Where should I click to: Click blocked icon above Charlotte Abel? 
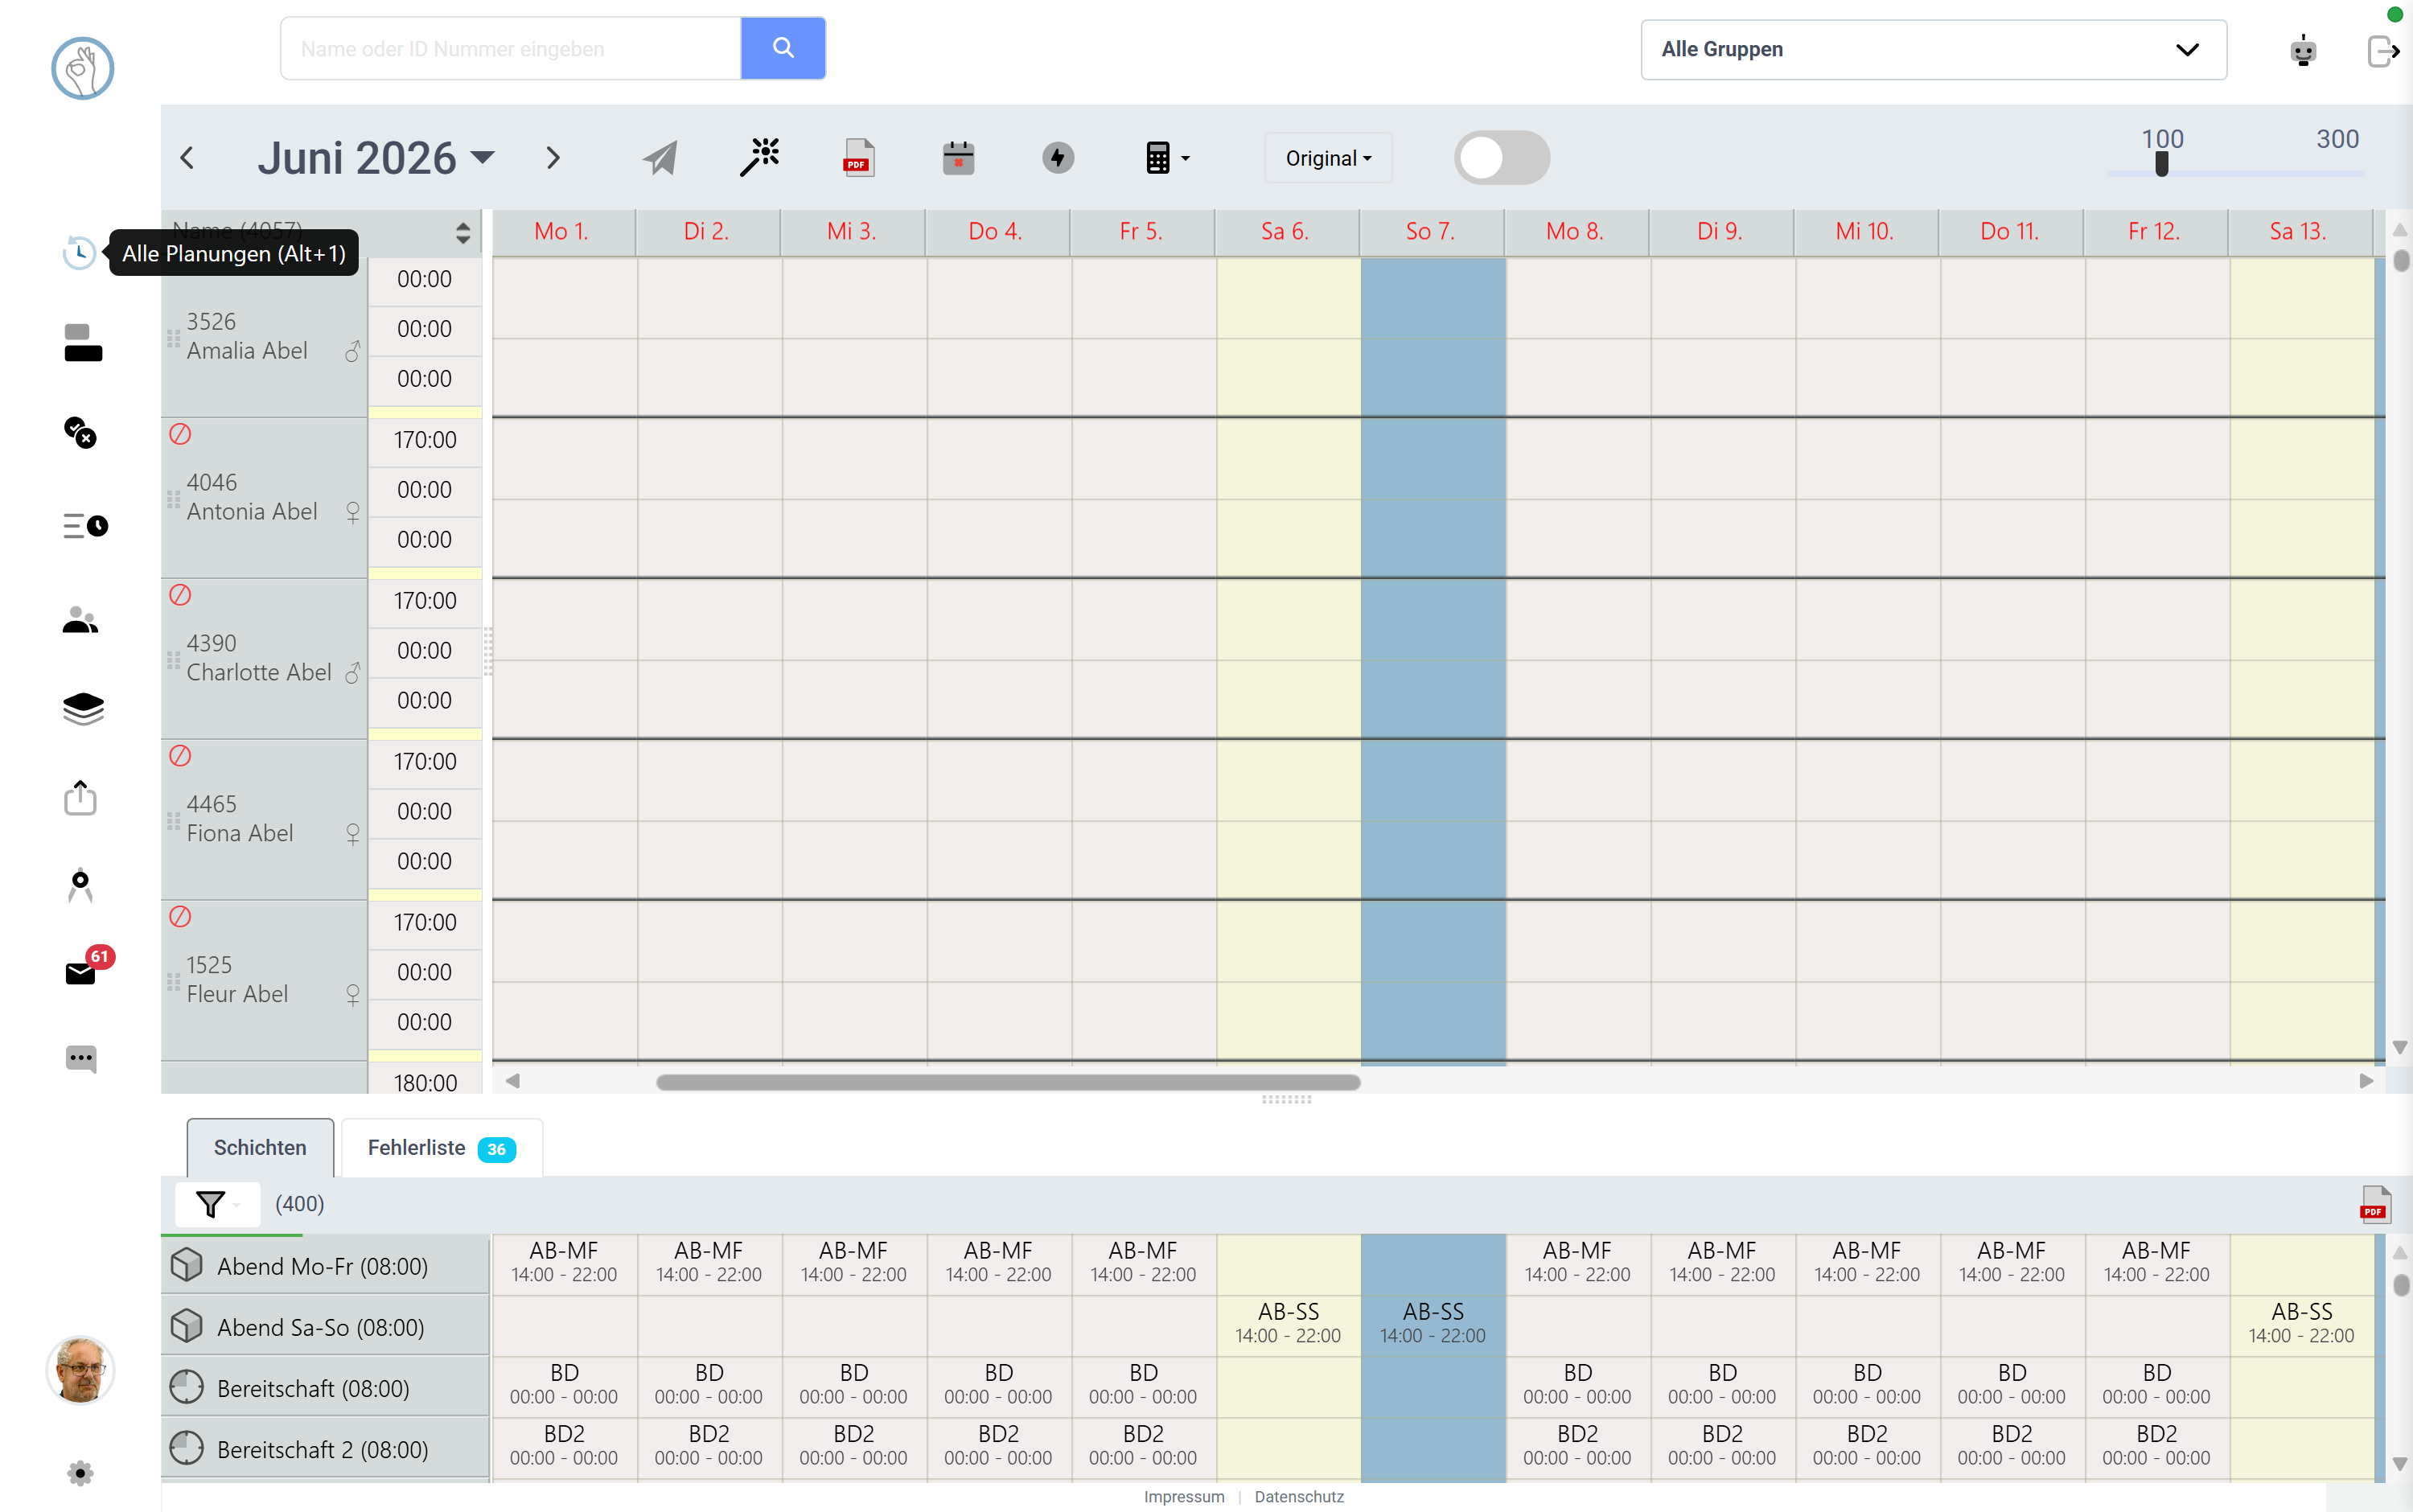pos(180,595)
